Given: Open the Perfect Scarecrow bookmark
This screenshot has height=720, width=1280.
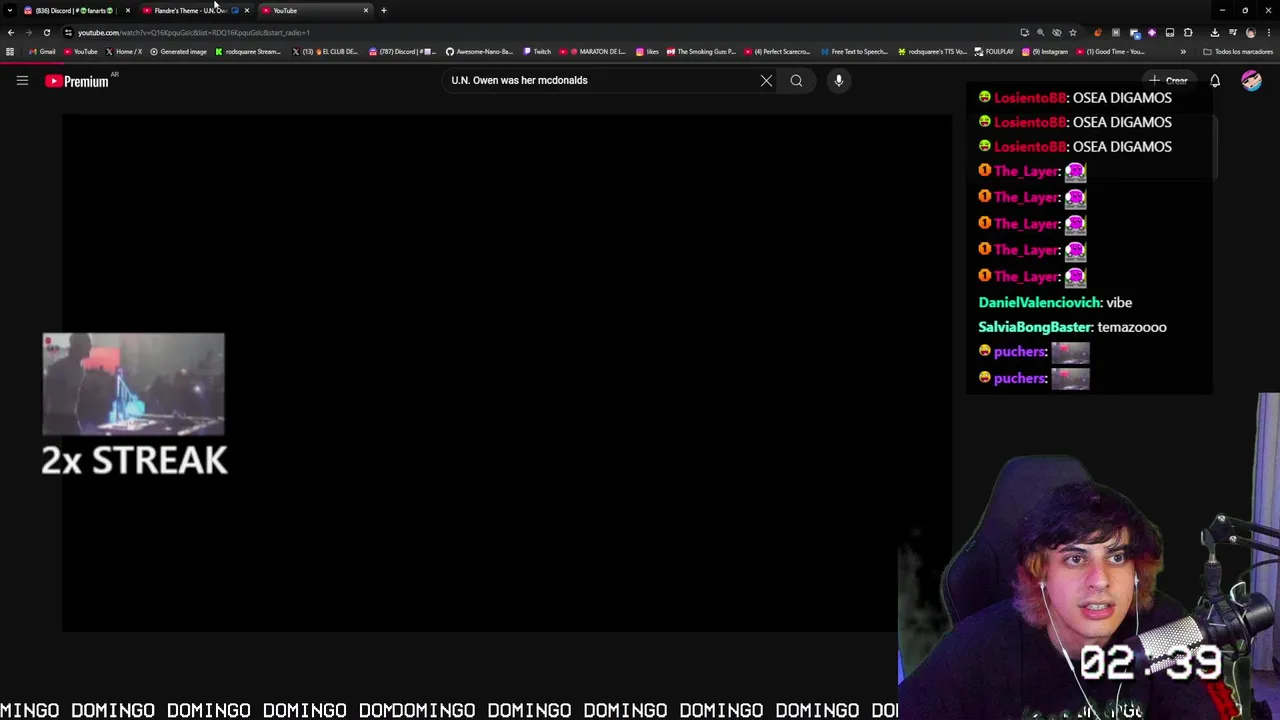Looking at the screenshot, I should 777,52.
